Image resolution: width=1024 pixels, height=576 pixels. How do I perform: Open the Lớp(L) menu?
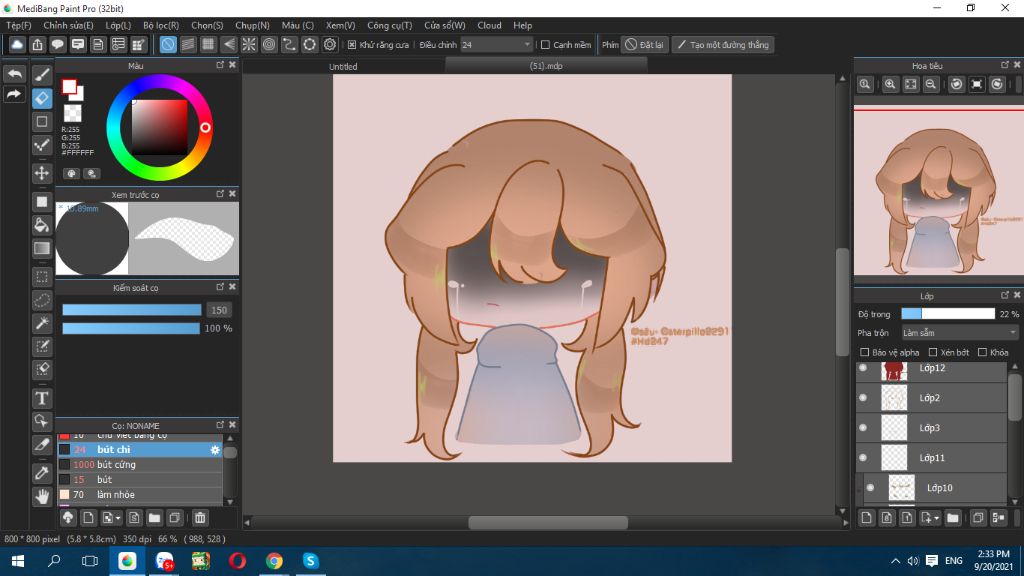pyautogui.click(x=118, y=25)
